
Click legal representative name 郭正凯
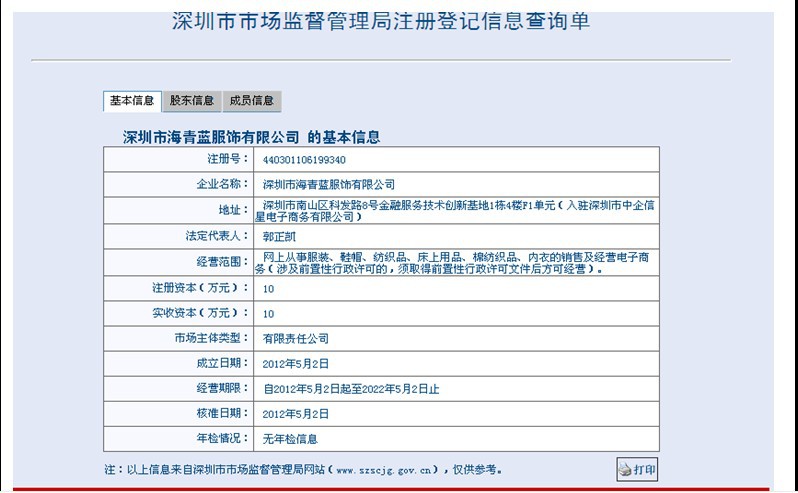coord(280,237)
